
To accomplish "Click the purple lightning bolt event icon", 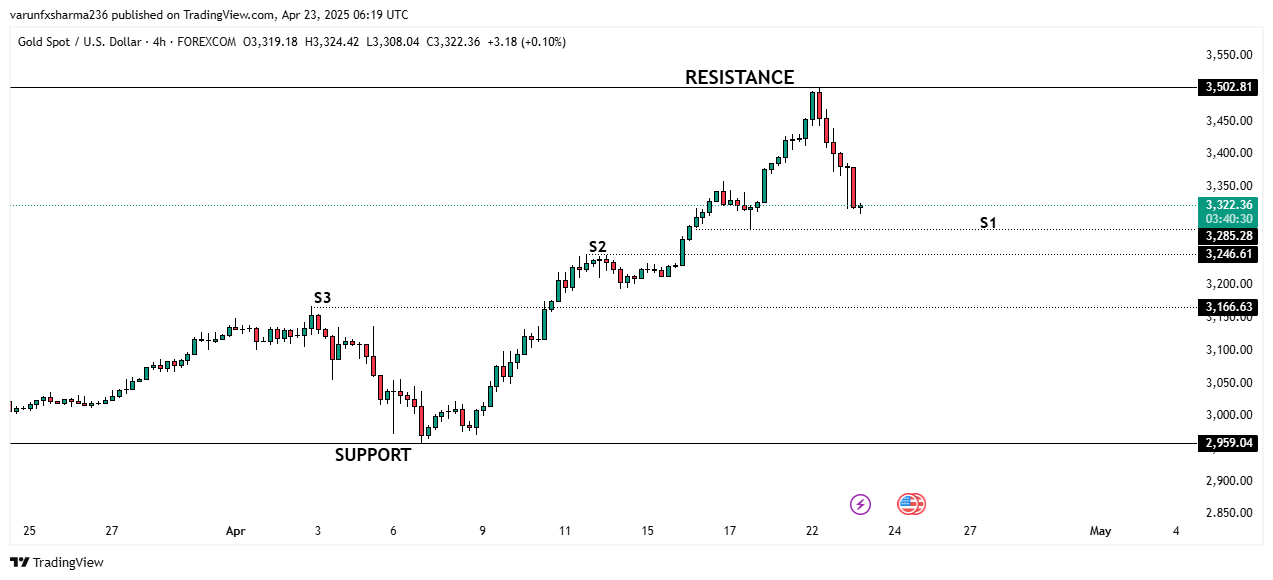I will pyautogui.click(x=860, y=504).
